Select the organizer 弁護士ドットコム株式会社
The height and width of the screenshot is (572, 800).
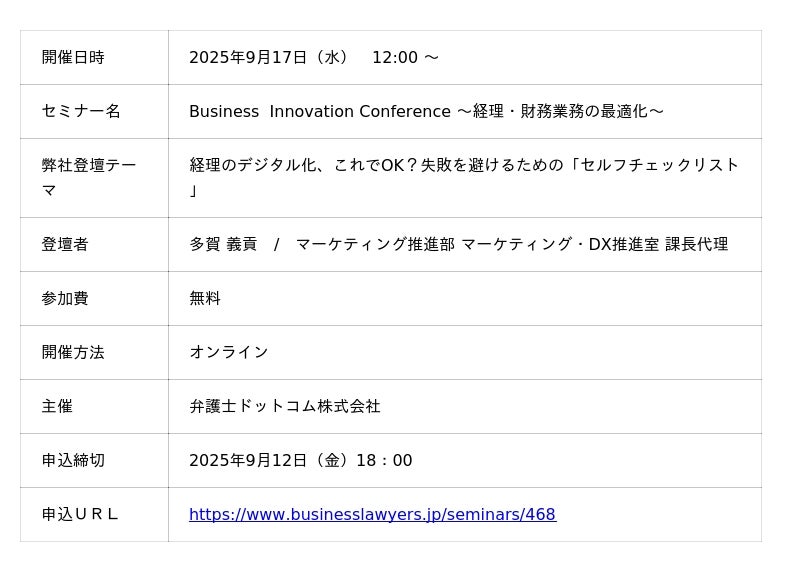click(x=285, y=406)
